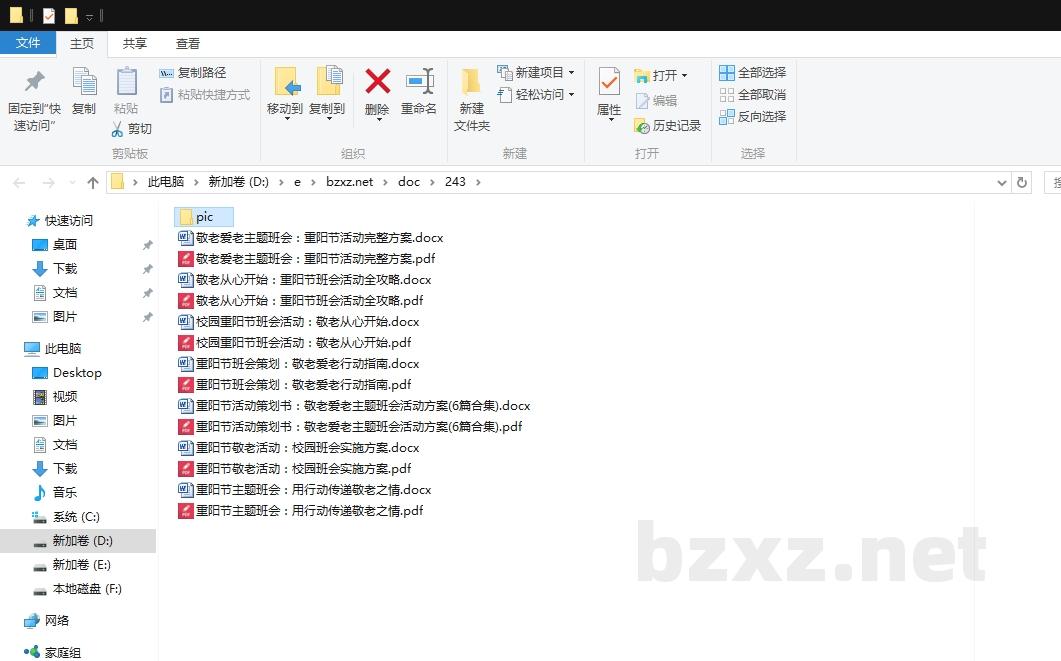Open the 文件 (File) menu
Screen dimensions: 1061x661
pos(29,43)
